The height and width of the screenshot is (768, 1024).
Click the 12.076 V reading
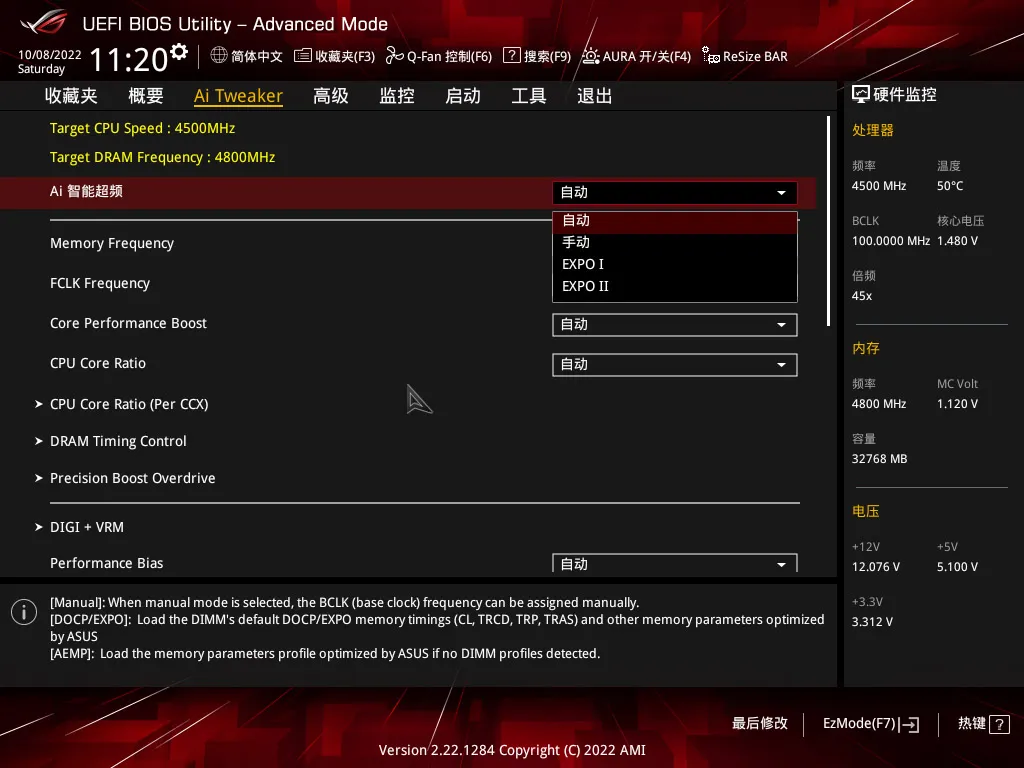pos(876,567)
